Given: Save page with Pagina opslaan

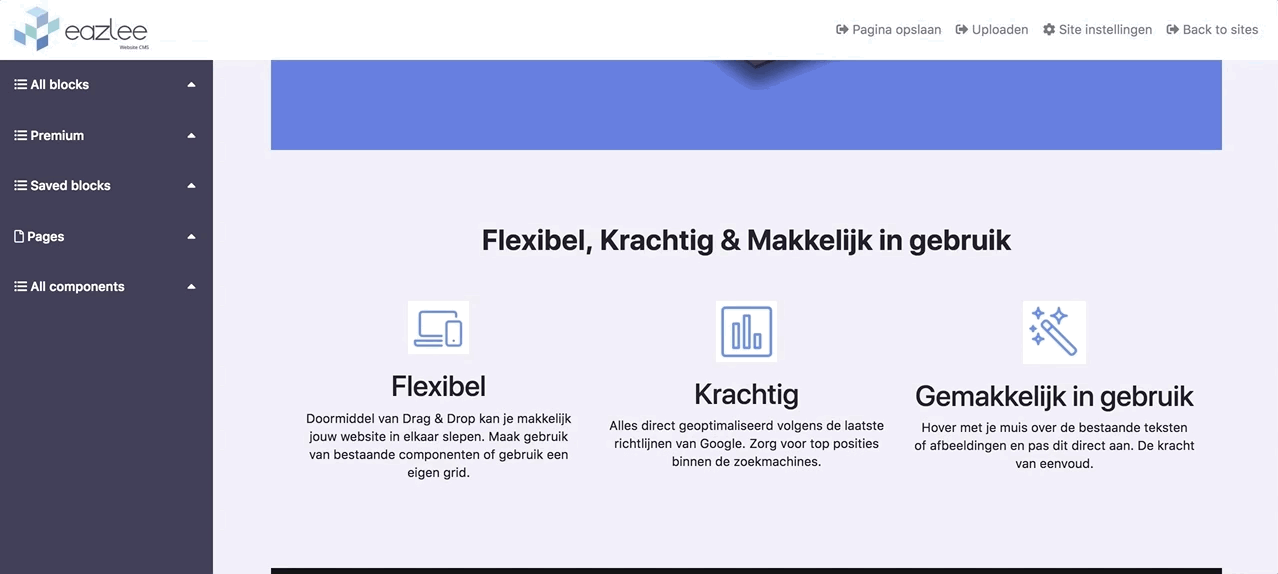Looking at the screenshot, I should (x=888, y=30).
